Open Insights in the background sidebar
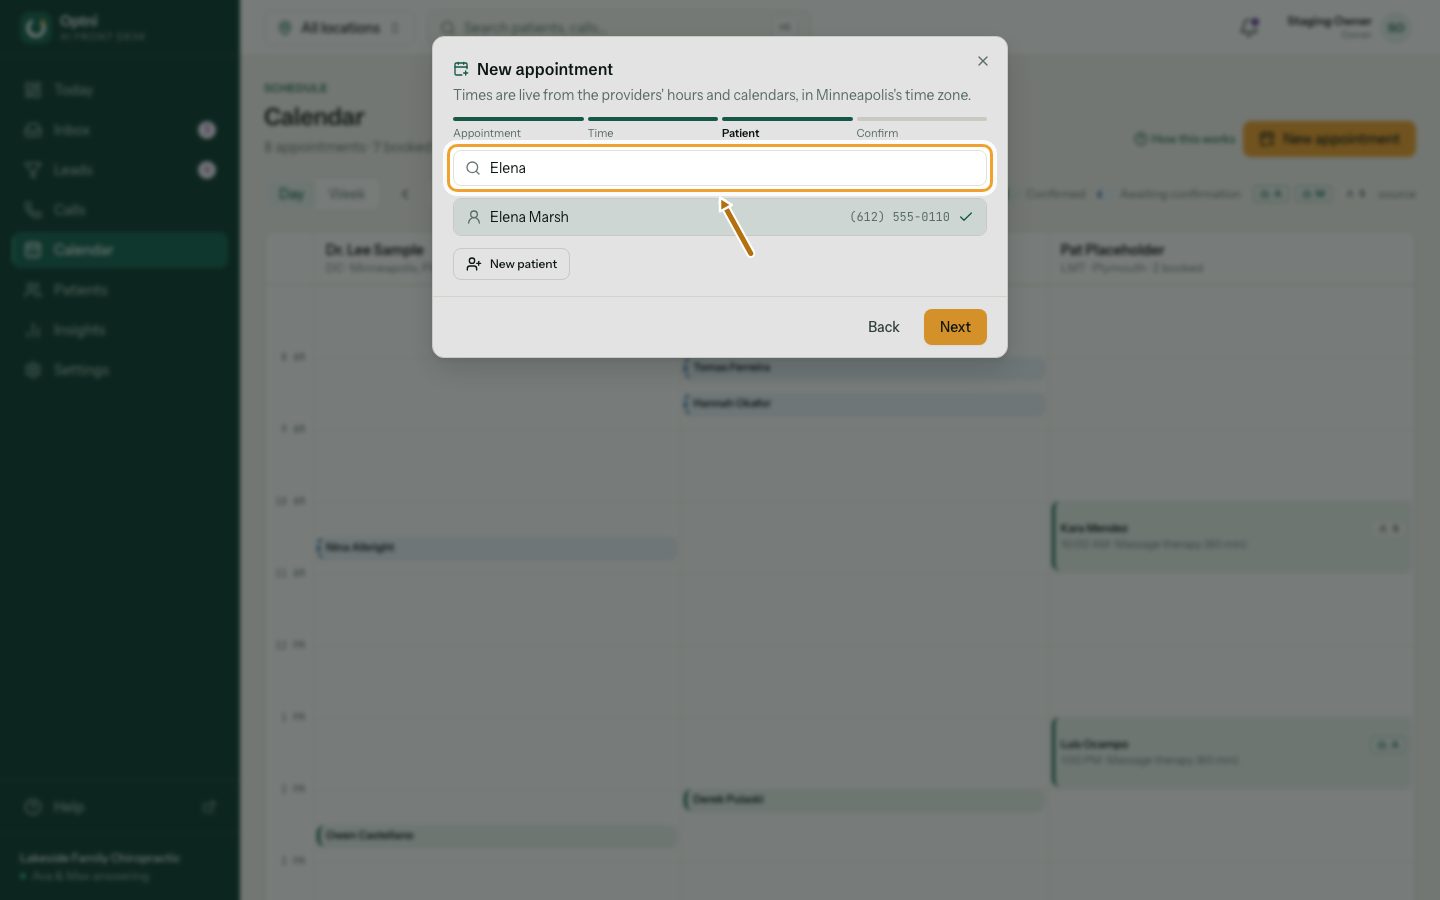This screenshot has width=1440, height=900. click(120, 330)
